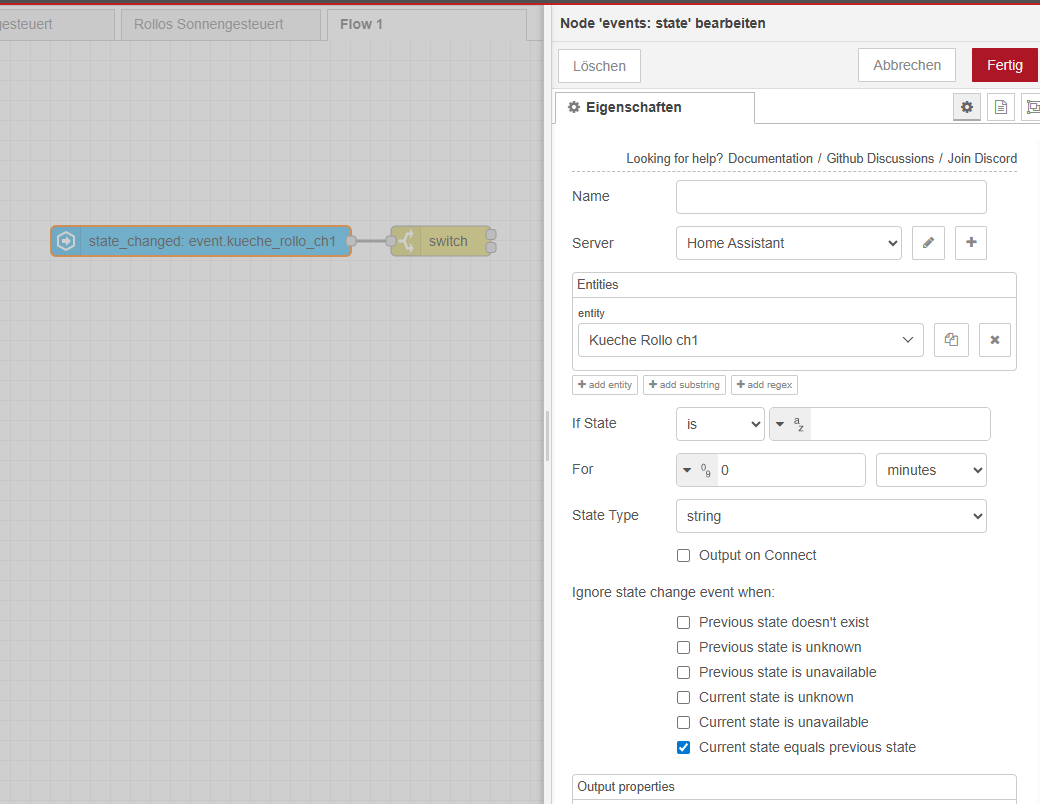Remove the Kueche Rollo ch1 entity with X
The width and height of the screenshot is (1040, 804).
[x=994, y=340]
